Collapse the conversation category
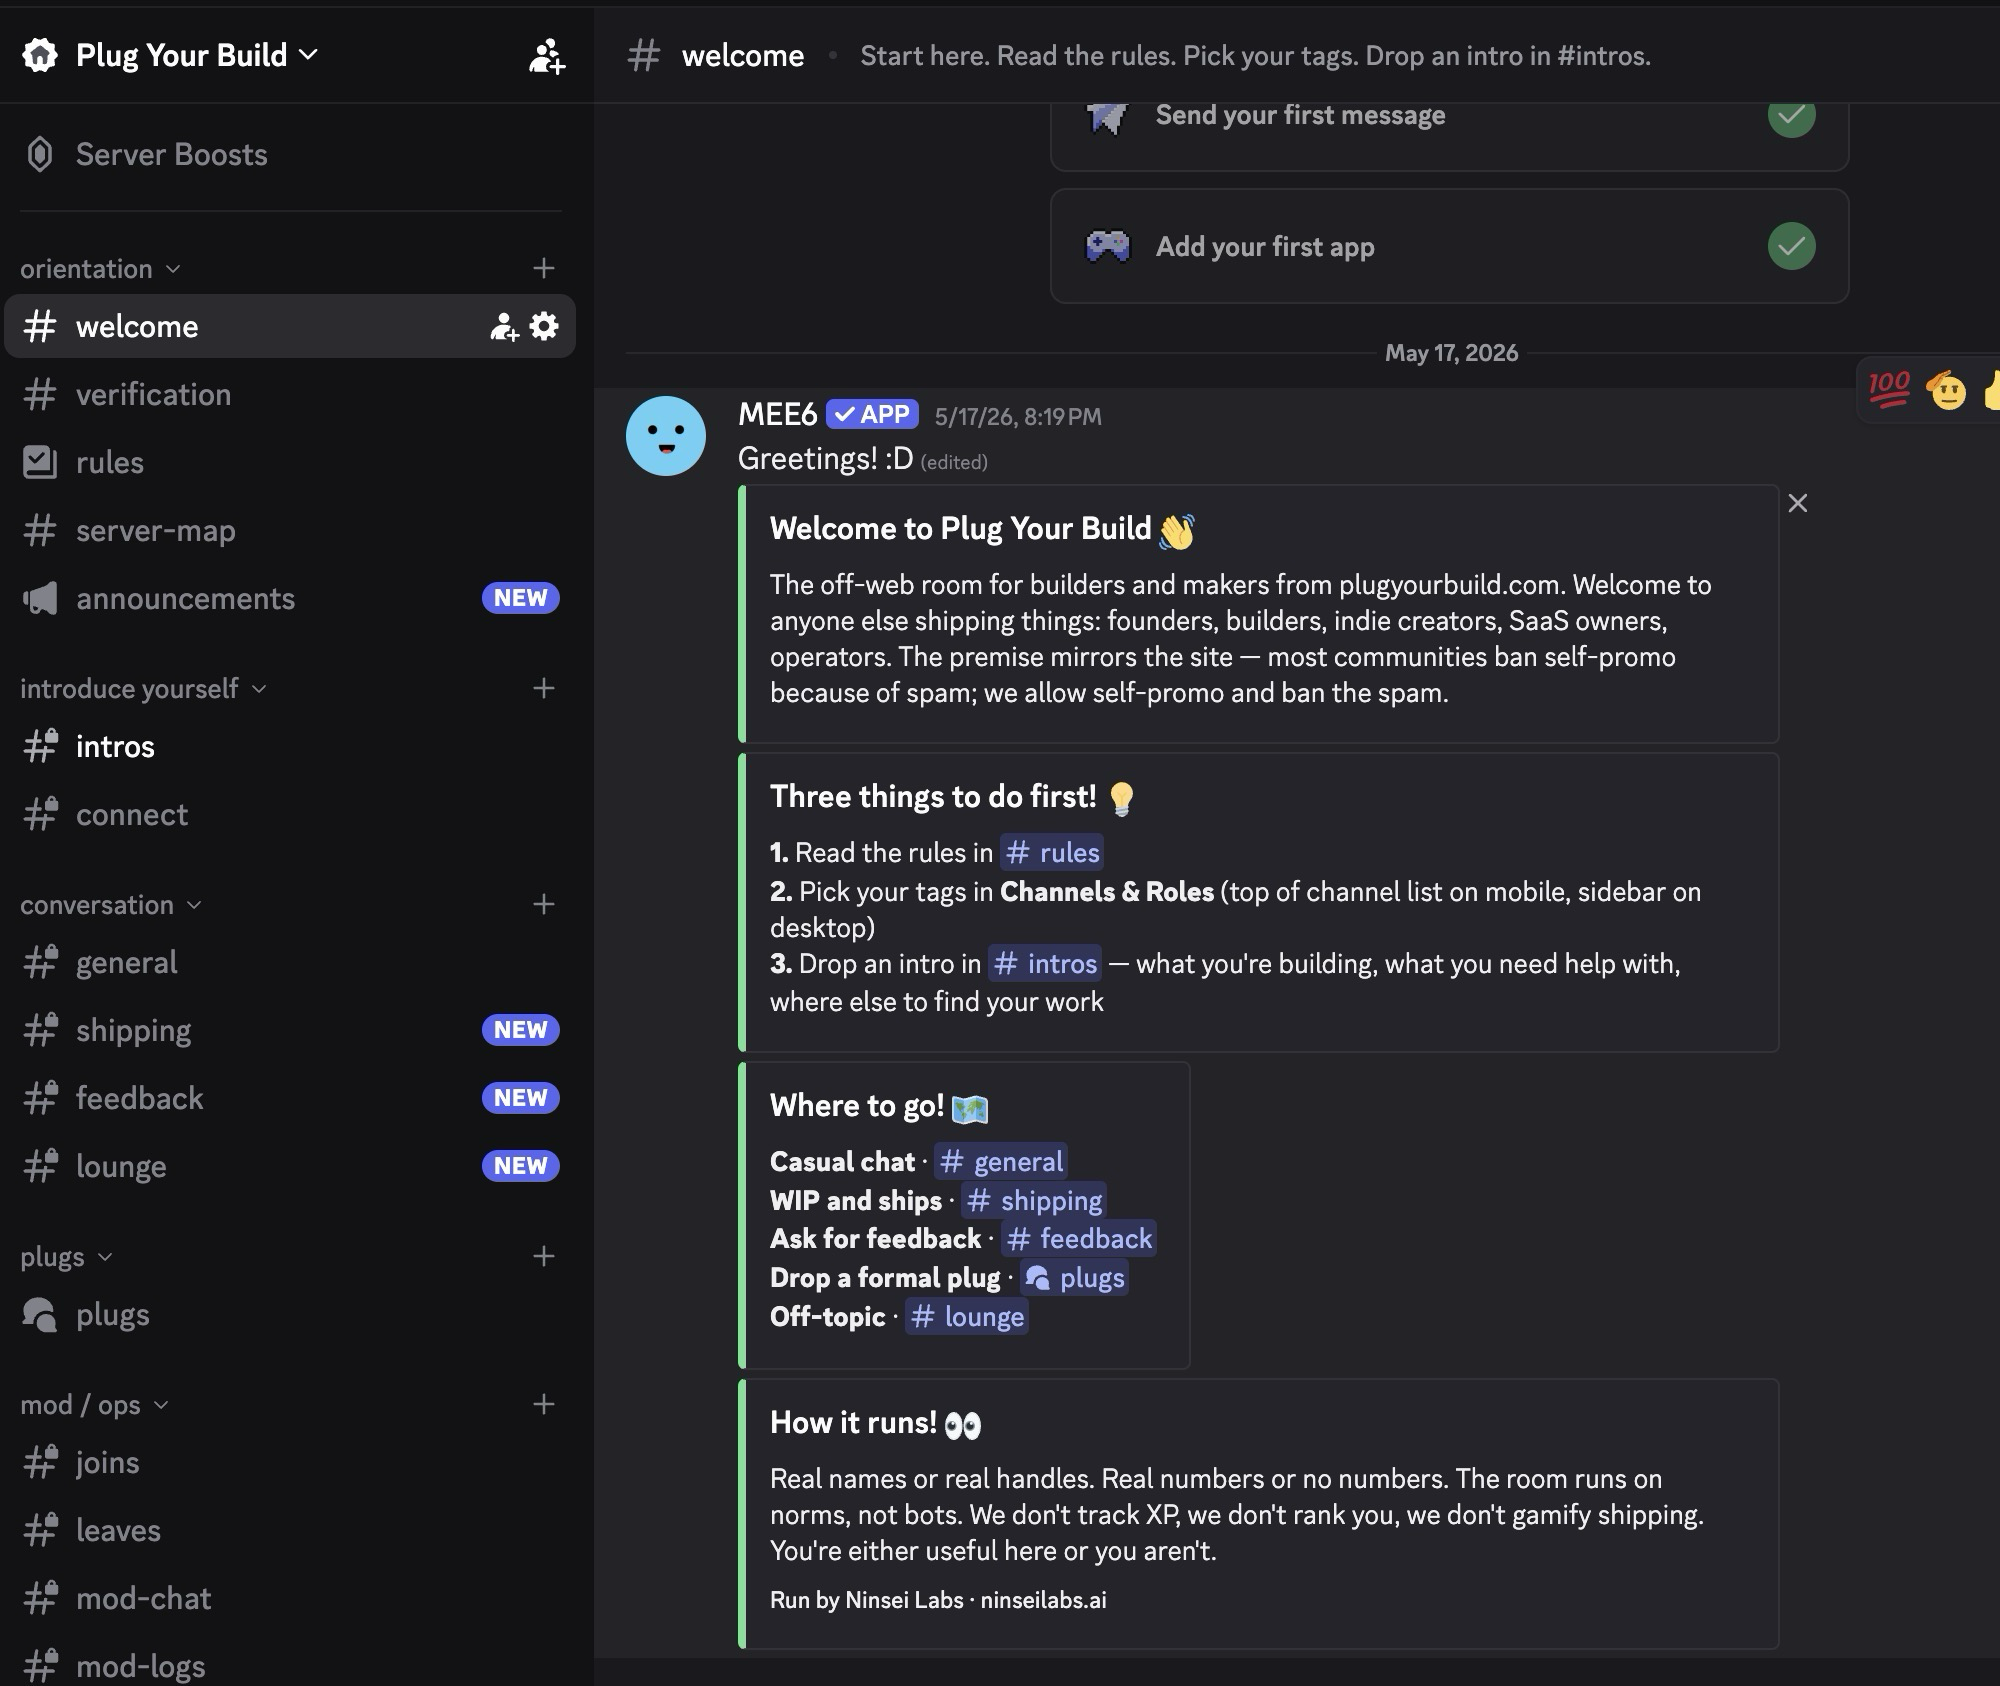The width and height of the screenshot is (2000, 1686). pos(110,905)
